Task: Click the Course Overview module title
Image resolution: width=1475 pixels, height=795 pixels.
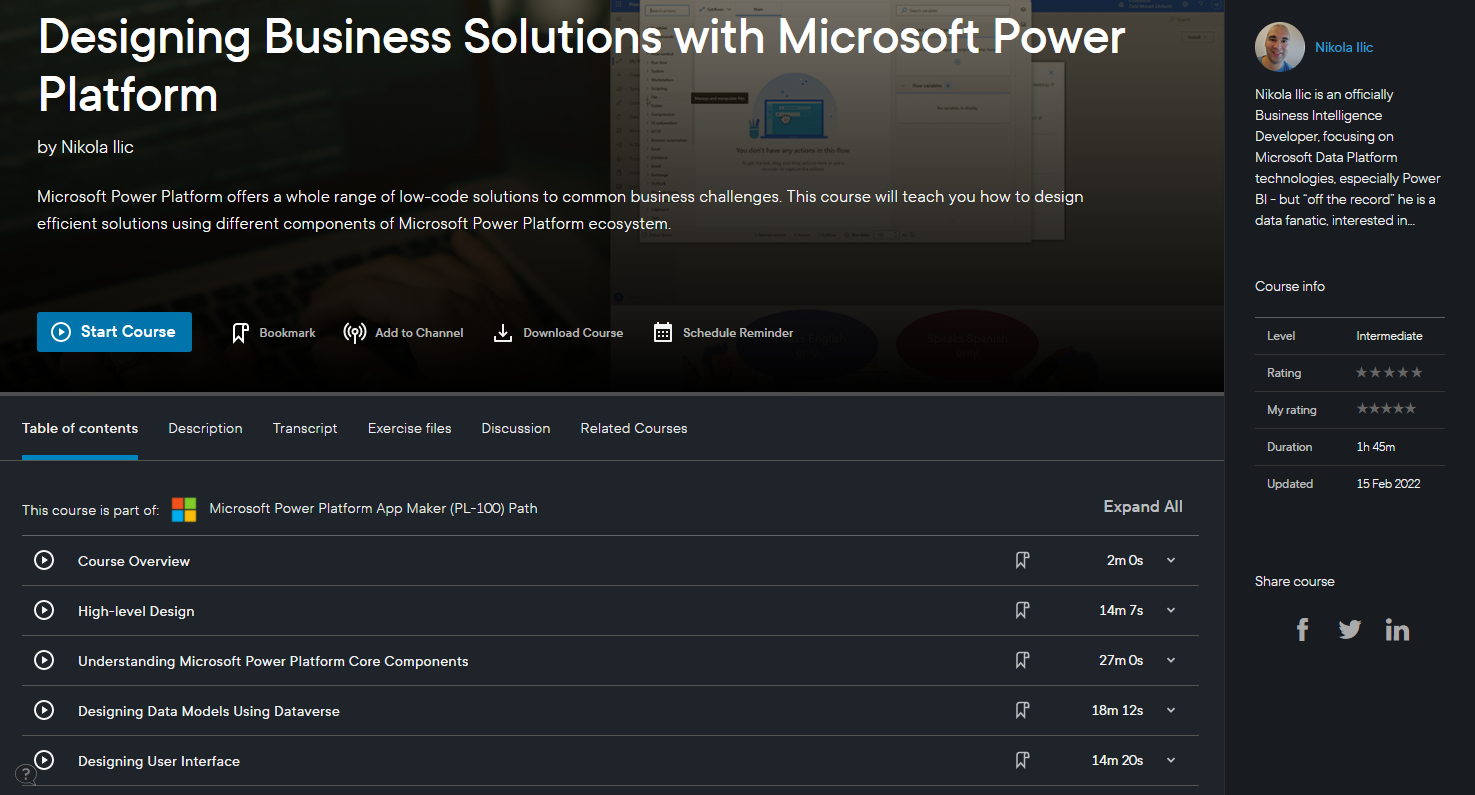Action: [134, 561]
